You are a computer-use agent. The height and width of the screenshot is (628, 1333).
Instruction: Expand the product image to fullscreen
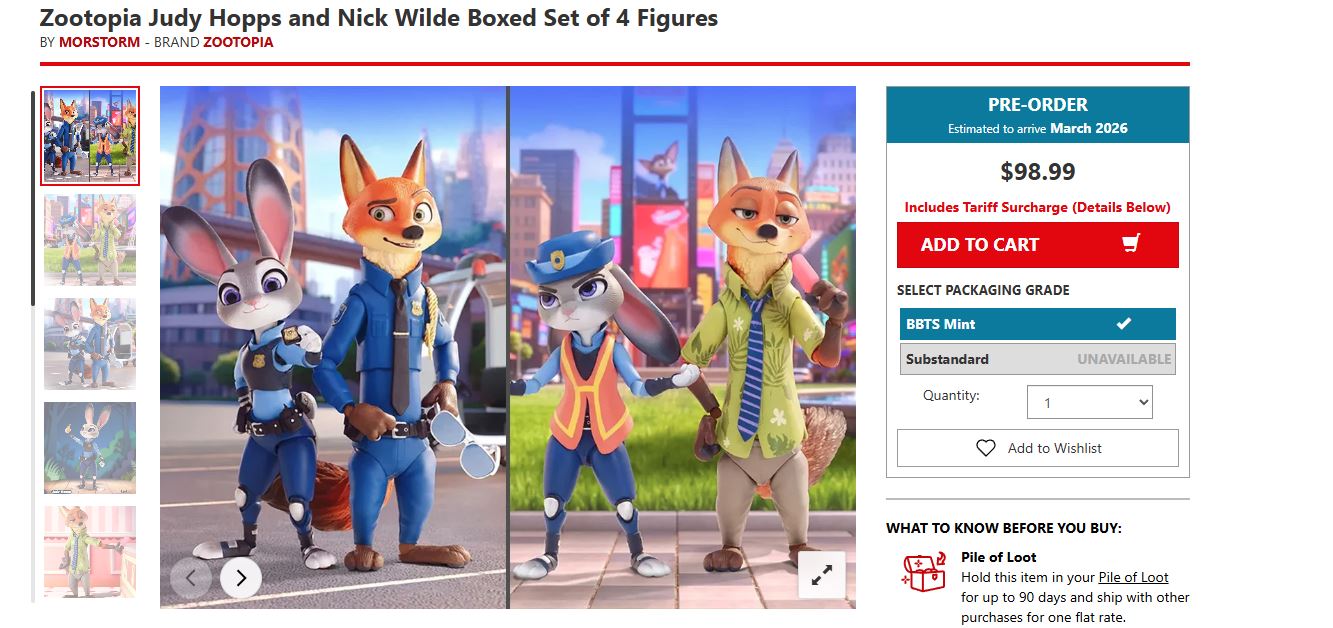click(x=821, y=575)
